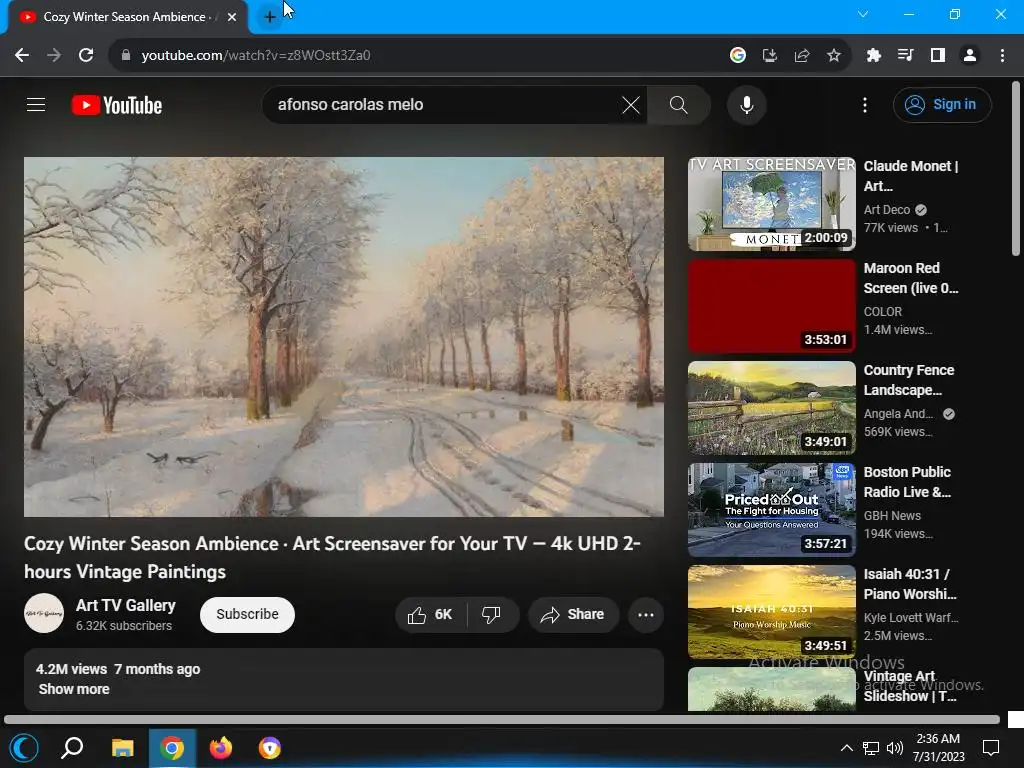Click the page vertical scrollbar
Image resolution: width=1024 pixels, height=768 pixels.
coord(1016,168)
